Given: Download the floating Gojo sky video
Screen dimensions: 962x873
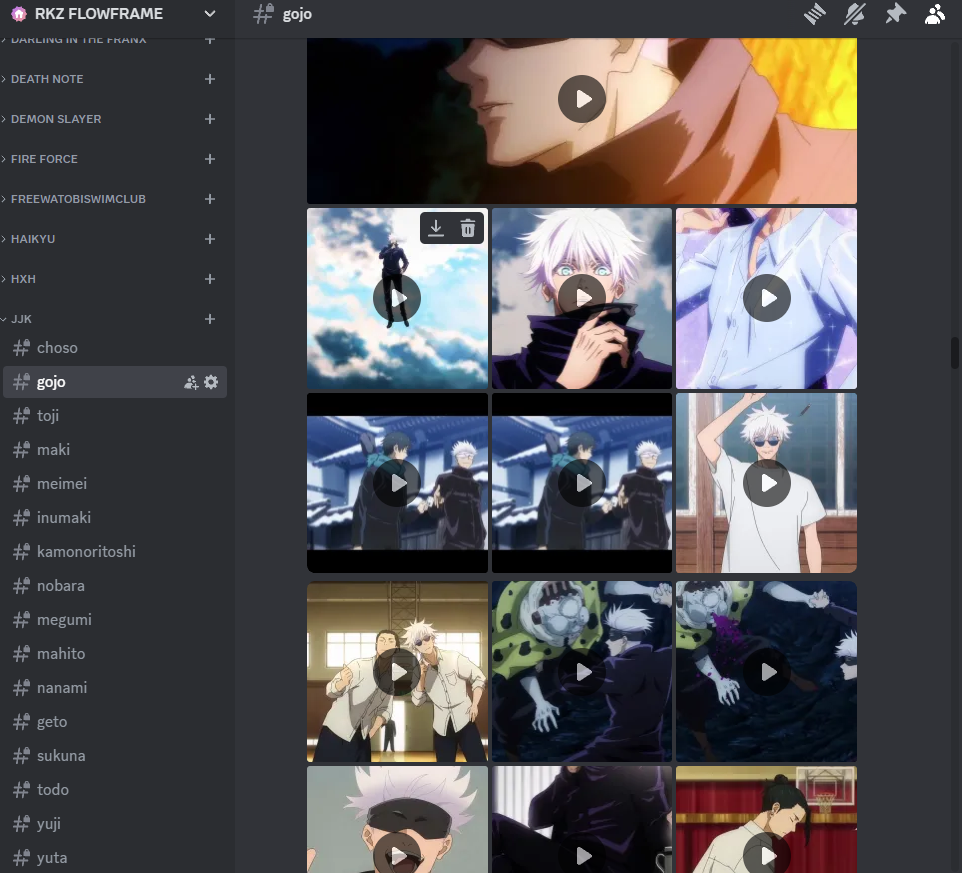Looking at the screenshot, I should tap(436, 228).
